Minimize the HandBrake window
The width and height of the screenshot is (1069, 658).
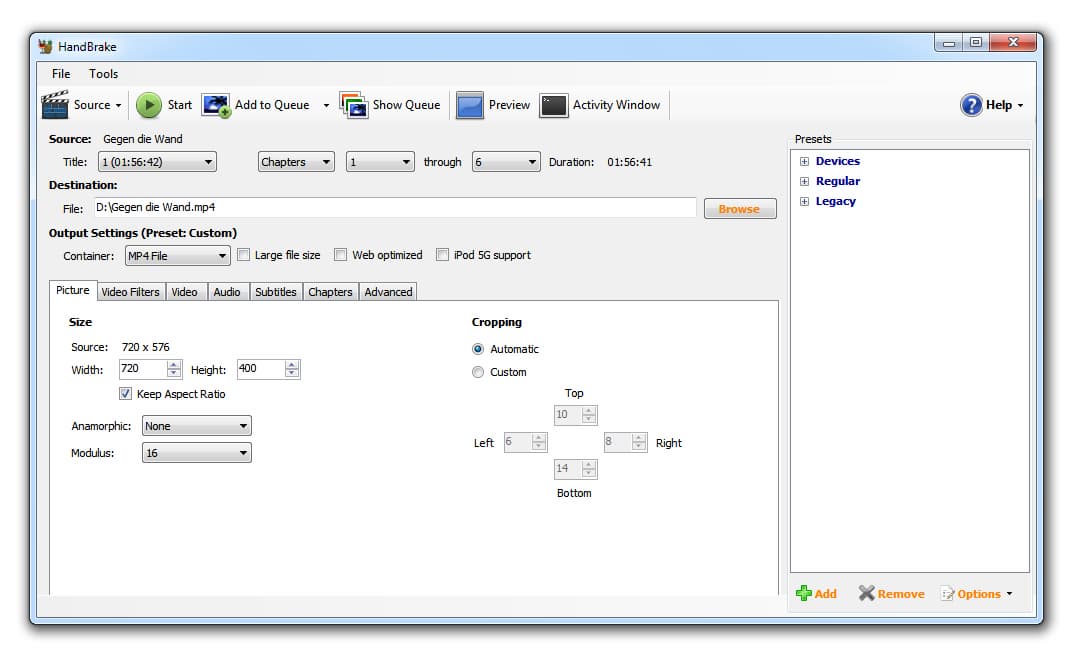point(948,43)
